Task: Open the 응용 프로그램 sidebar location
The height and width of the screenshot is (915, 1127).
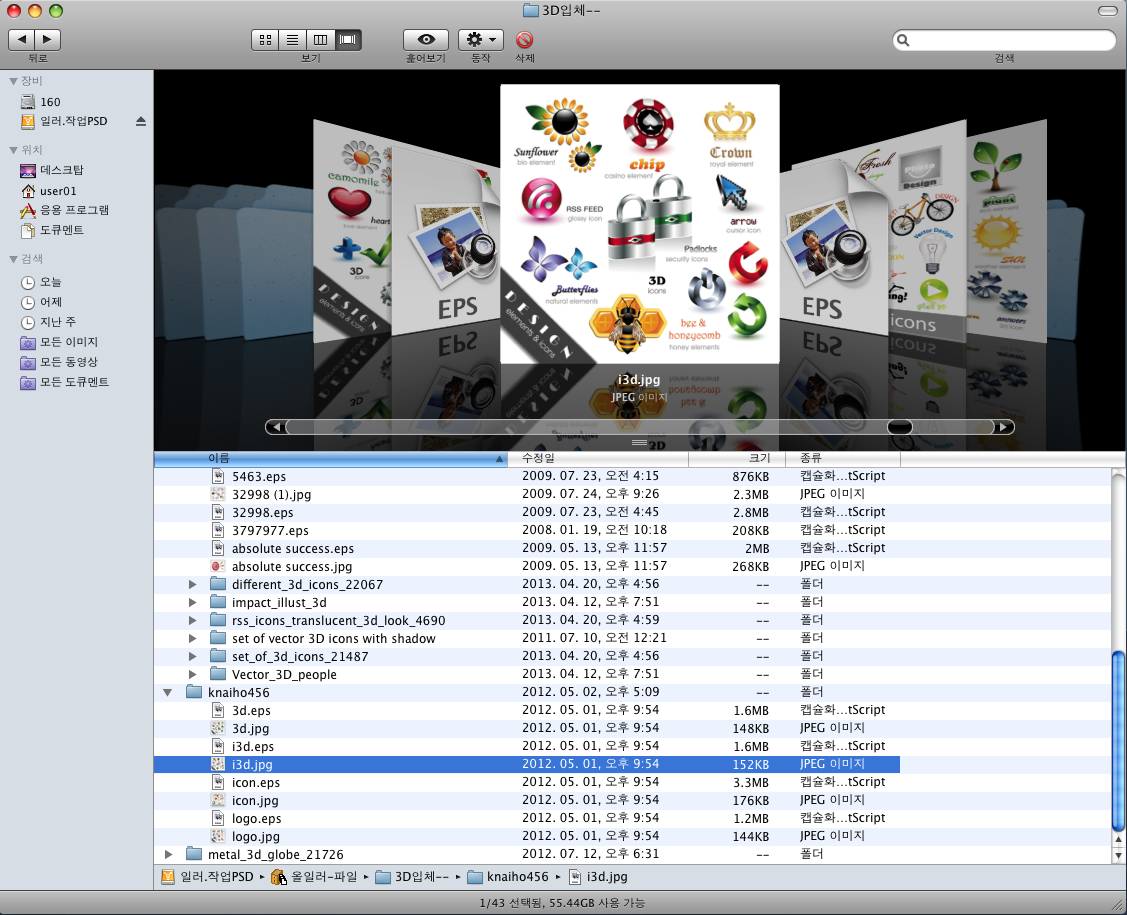Action: pos(74,210)
